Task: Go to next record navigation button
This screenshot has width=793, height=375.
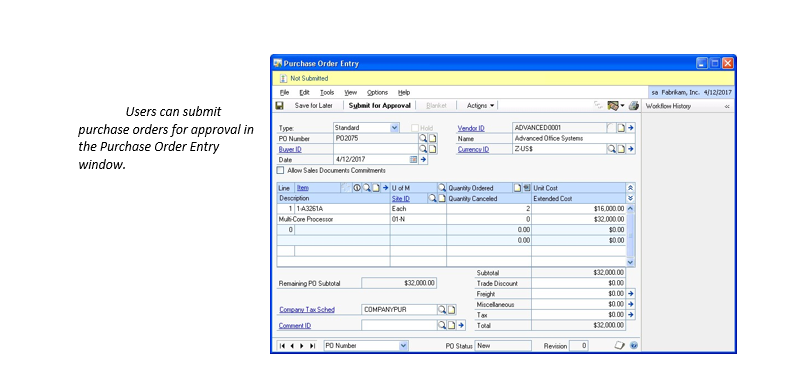Action: tap(302, 346)
